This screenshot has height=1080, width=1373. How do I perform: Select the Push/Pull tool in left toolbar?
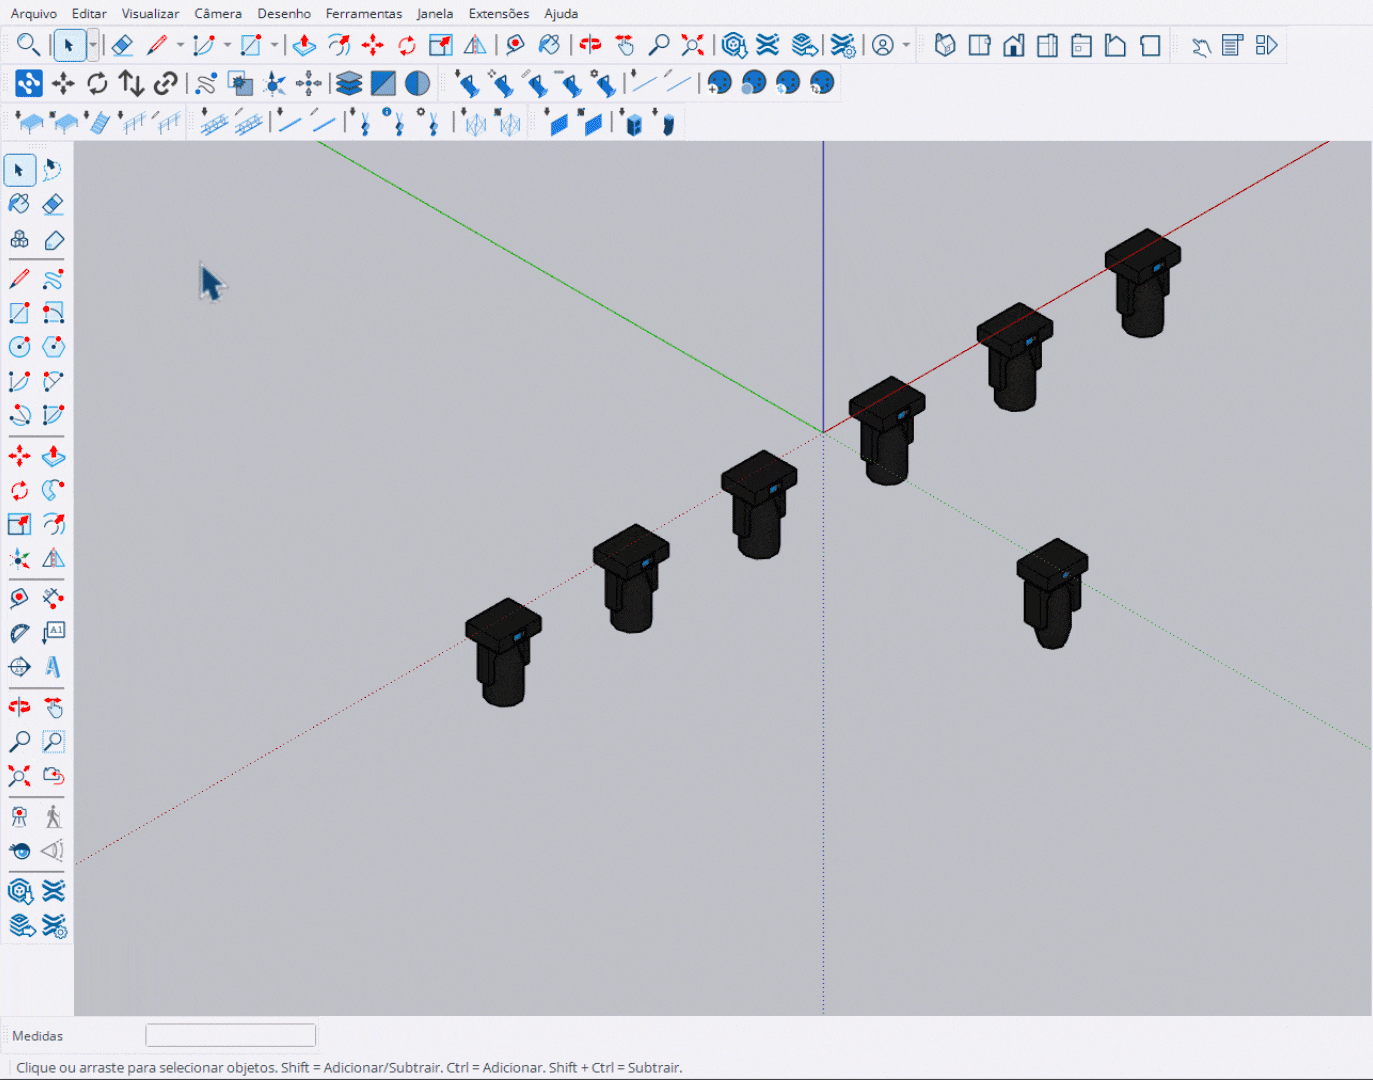pyautogui.click(x=53, y=457)
